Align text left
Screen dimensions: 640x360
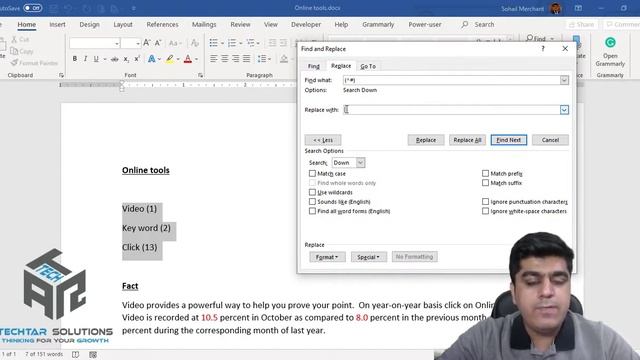pyautogui.click(x=213, y=59)
